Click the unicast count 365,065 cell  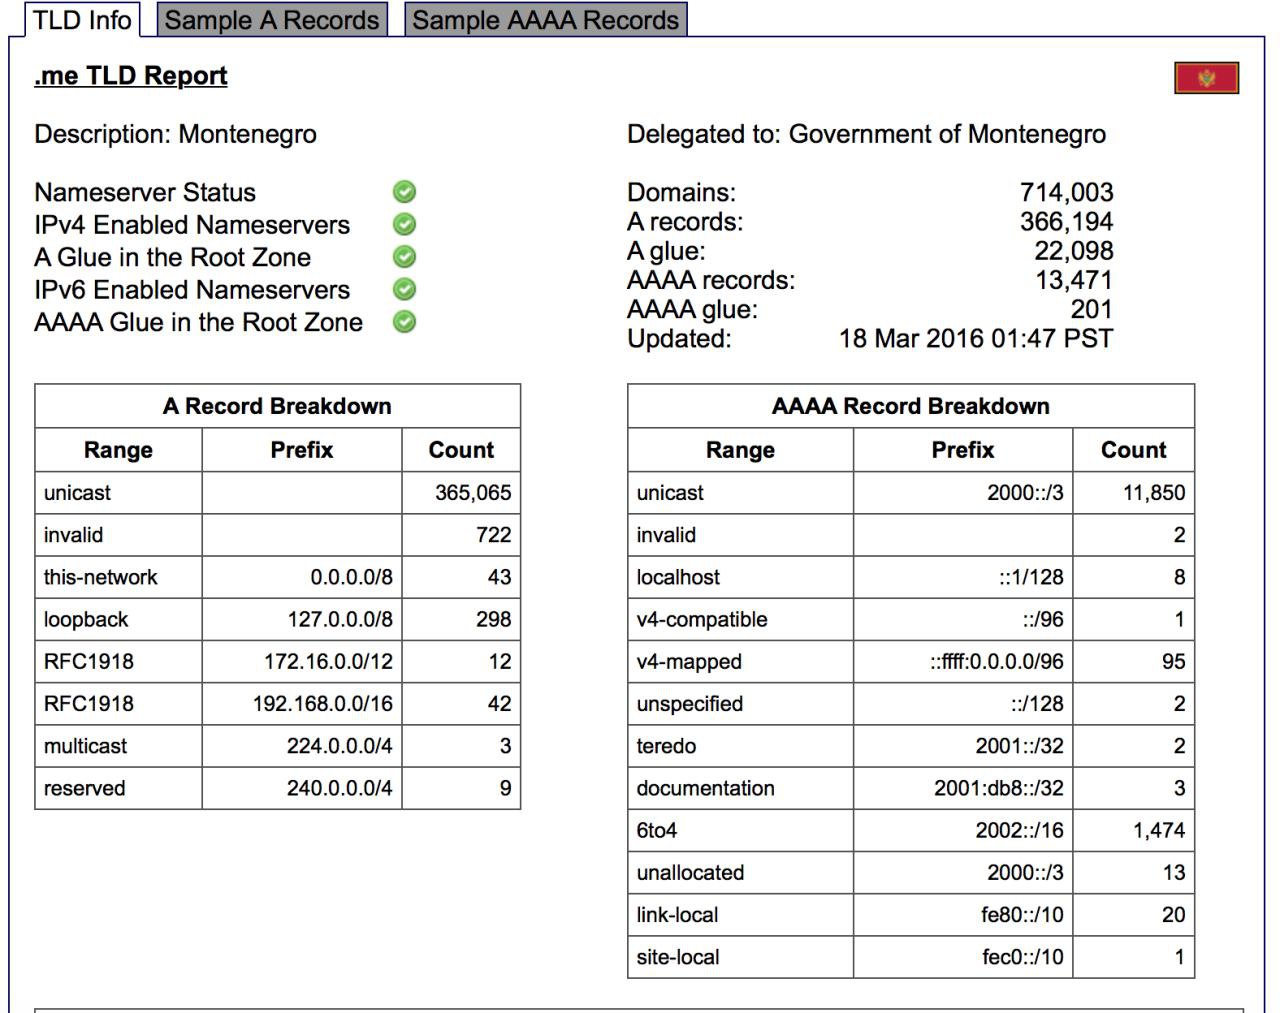[x=461, y=493]
